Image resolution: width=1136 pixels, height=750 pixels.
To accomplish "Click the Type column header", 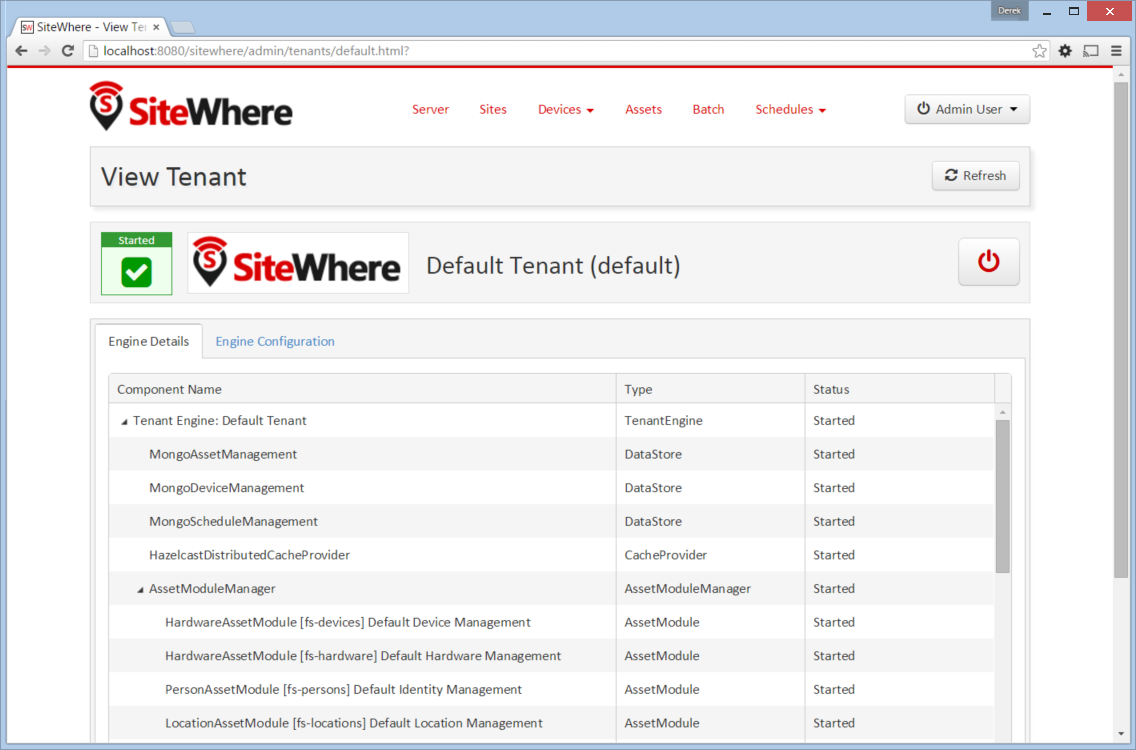I will tap(710, 389).
